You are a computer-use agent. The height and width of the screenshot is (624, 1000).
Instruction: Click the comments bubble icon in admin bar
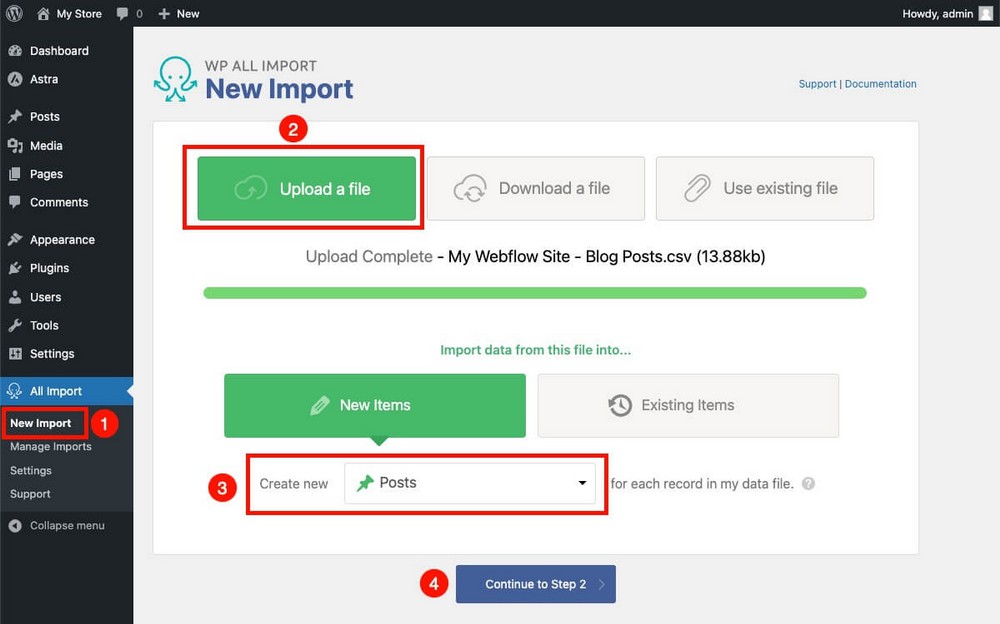point(122,13)
